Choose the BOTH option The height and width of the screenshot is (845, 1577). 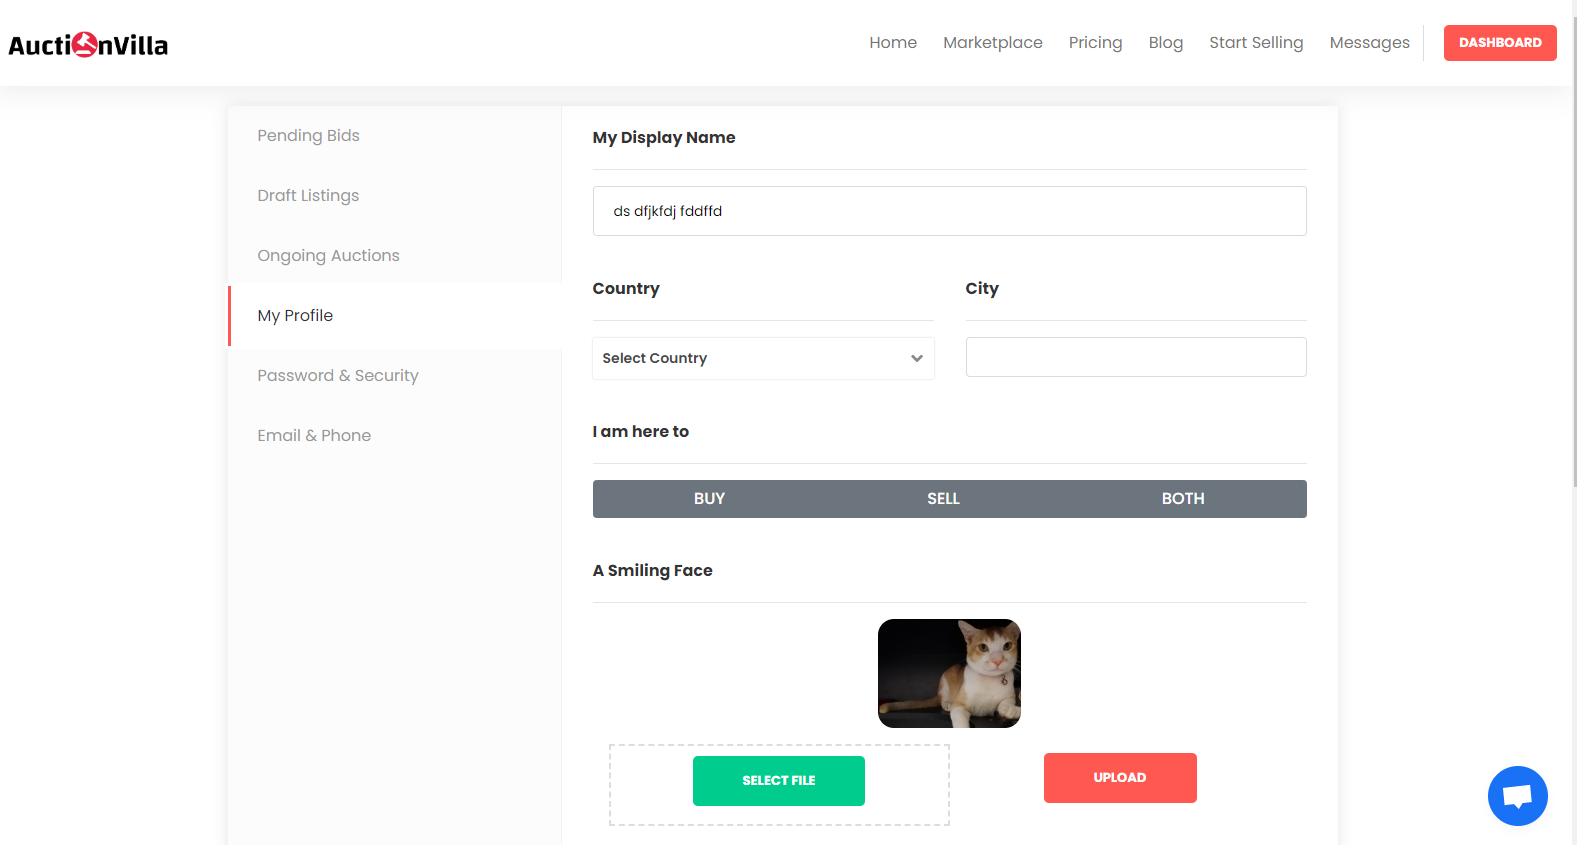tap(1183, 499)
